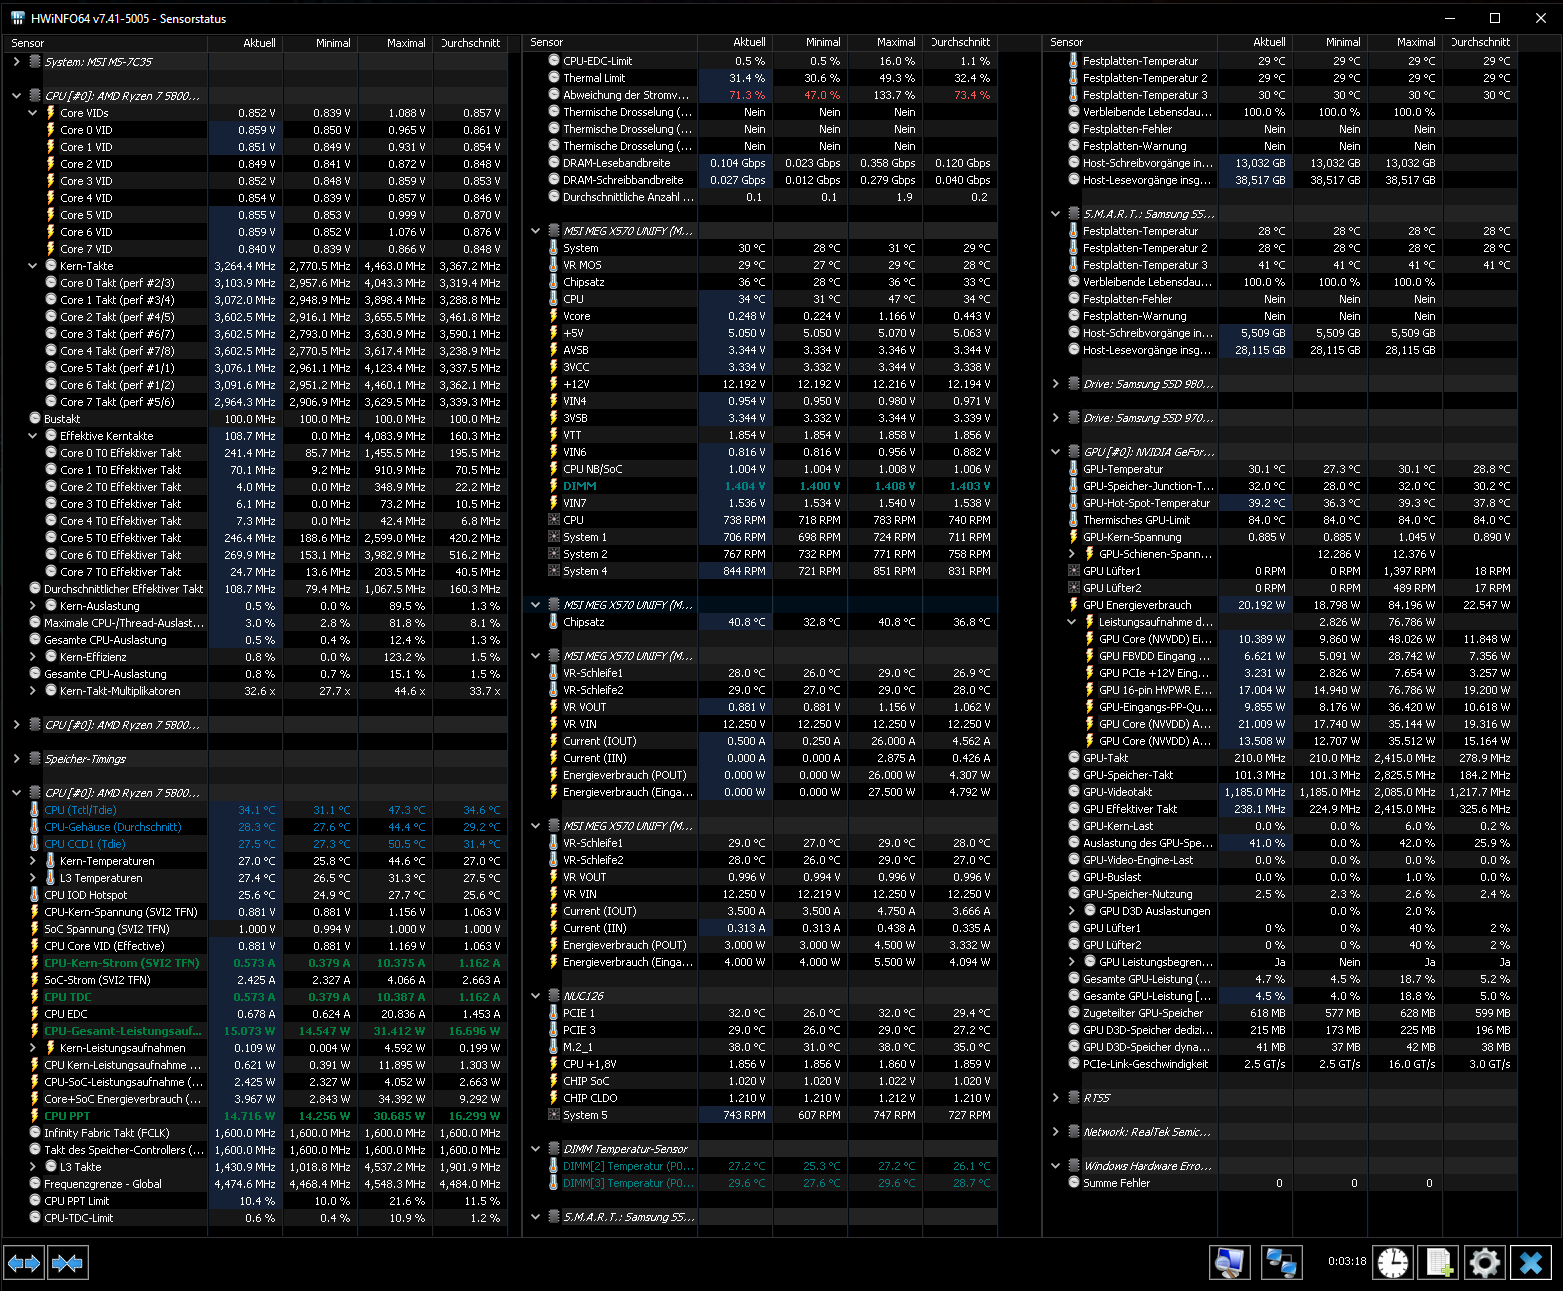Image resolution: width=1563 pixels, height=1291 pixels.
Task: Start logging with the document-plus icon
Action: tap(1439, 1262)
